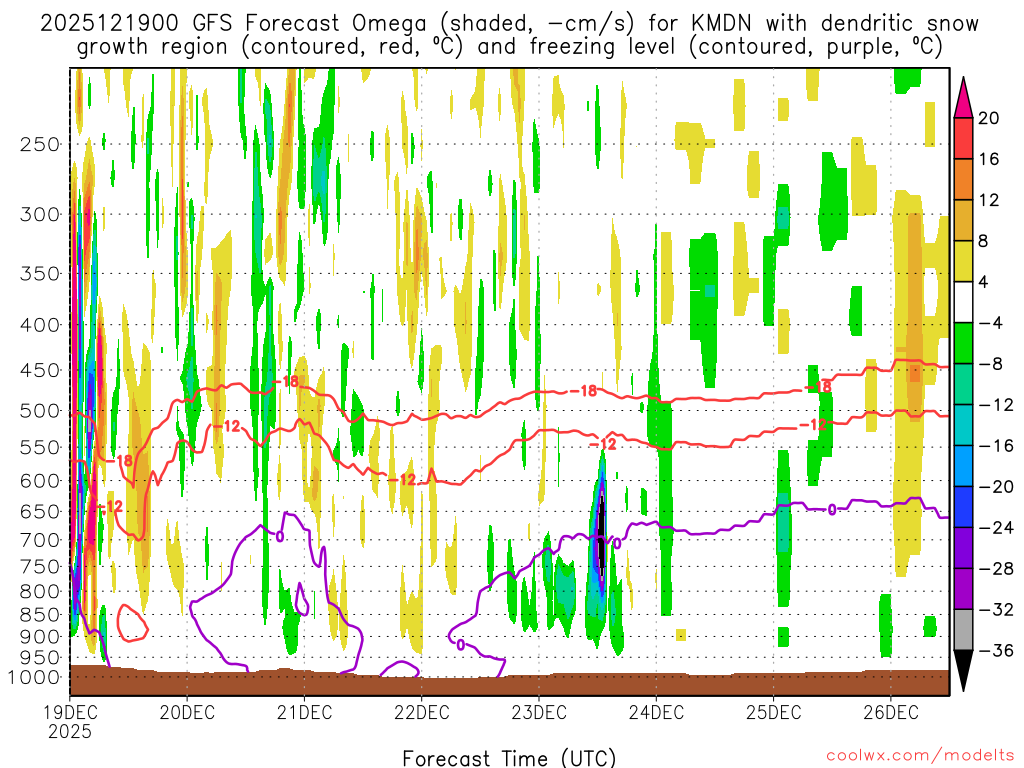This screenshot has width=1024, height=768.
Task: Pick the orange colorbar swatch between 12 and 16
Action: pos(963,179)
